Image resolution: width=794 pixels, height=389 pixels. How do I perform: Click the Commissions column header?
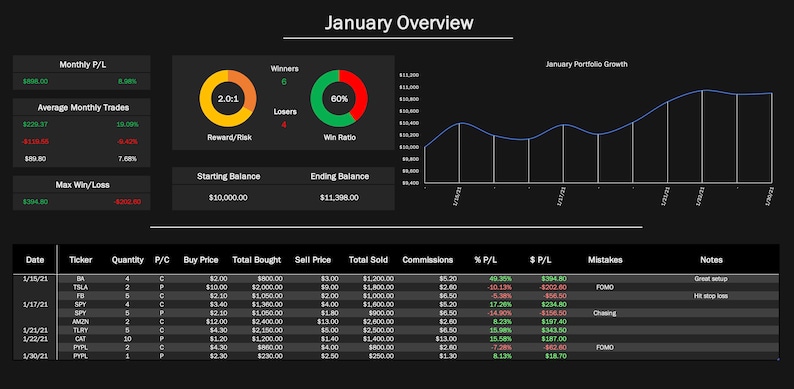point(428,260)
